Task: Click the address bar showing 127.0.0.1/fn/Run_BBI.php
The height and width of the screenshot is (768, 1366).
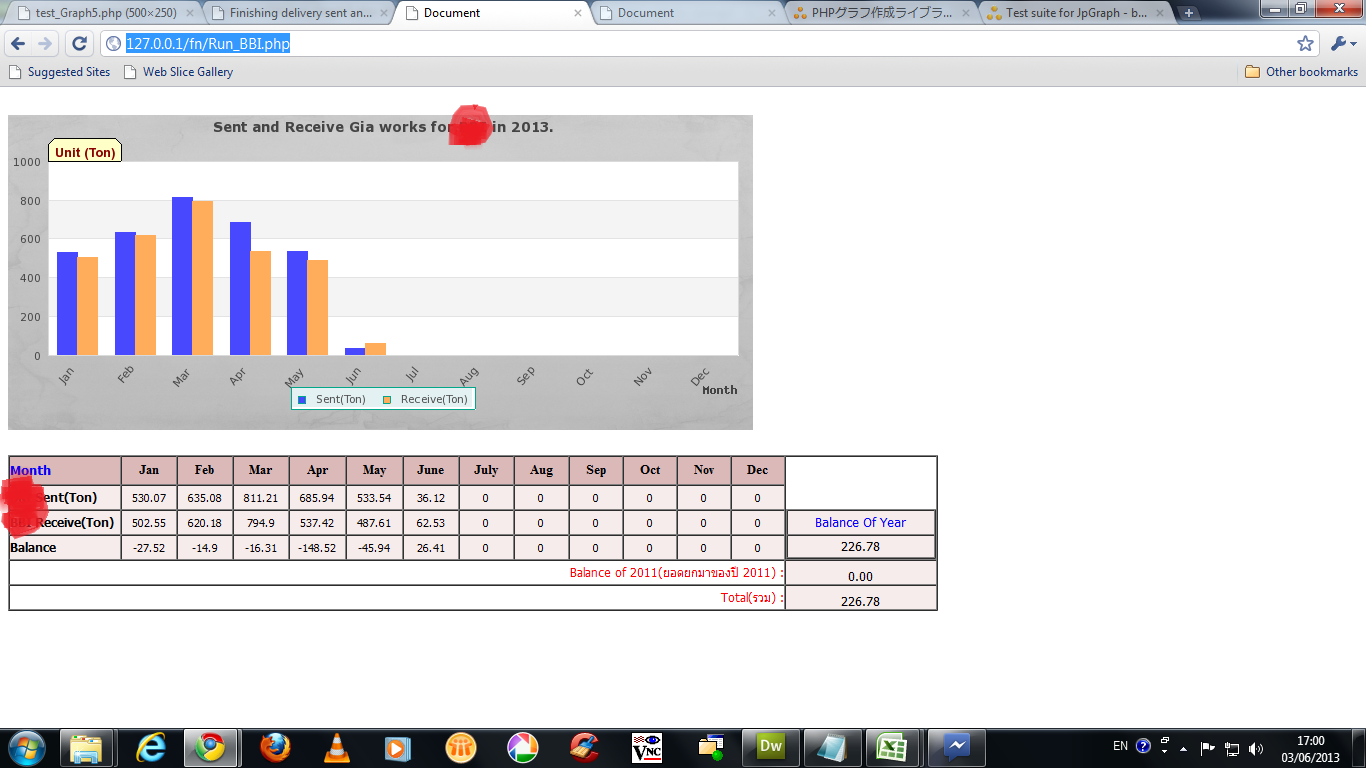Action: point(700,44)
